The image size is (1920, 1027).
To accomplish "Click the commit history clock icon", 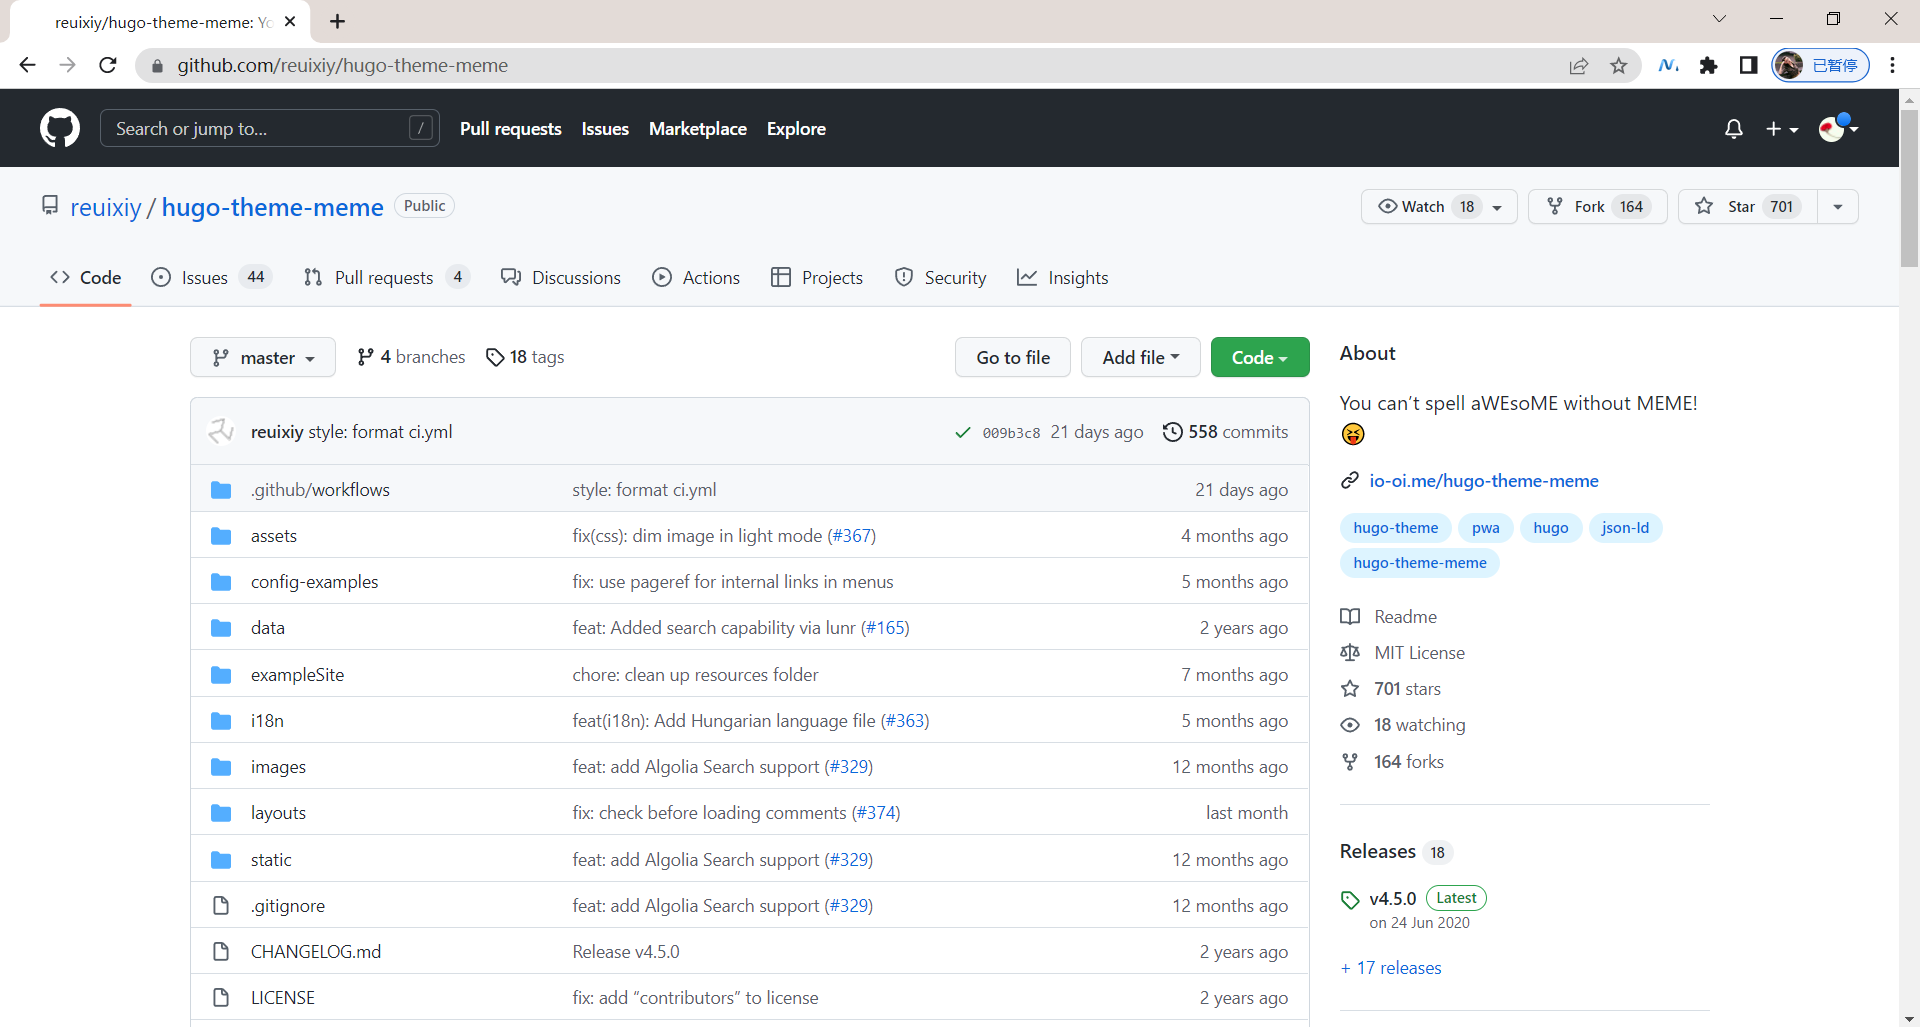I will (x=1172, y=432).
